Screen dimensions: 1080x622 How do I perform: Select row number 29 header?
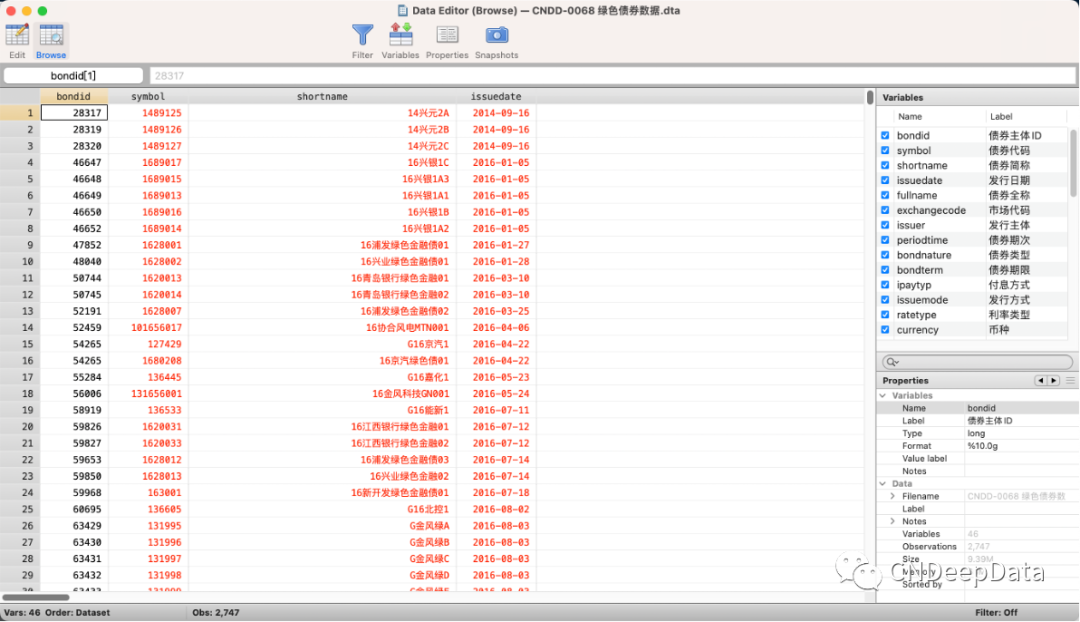tap(21, 575)
